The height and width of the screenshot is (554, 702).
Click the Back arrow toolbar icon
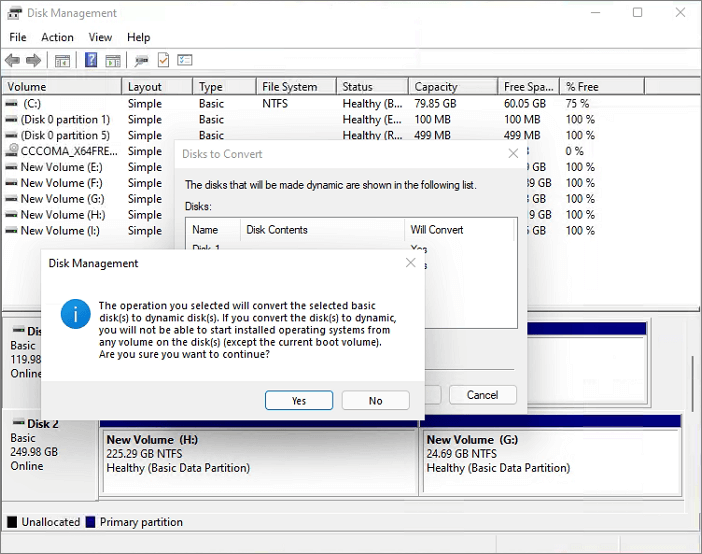pyautogui.click(x=13, y=61)
